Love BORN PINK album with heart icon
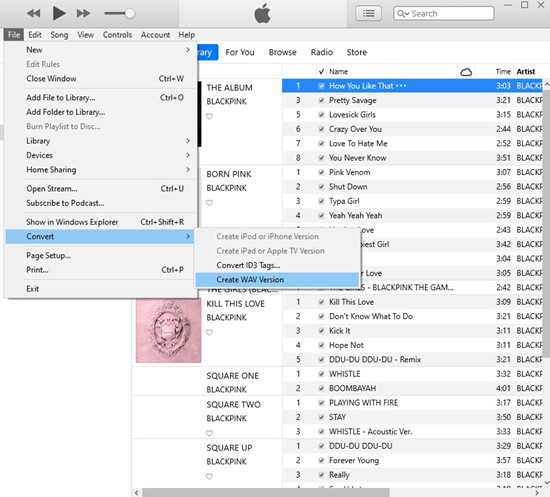Screen dimensions: 550x497 pos(209,202)
